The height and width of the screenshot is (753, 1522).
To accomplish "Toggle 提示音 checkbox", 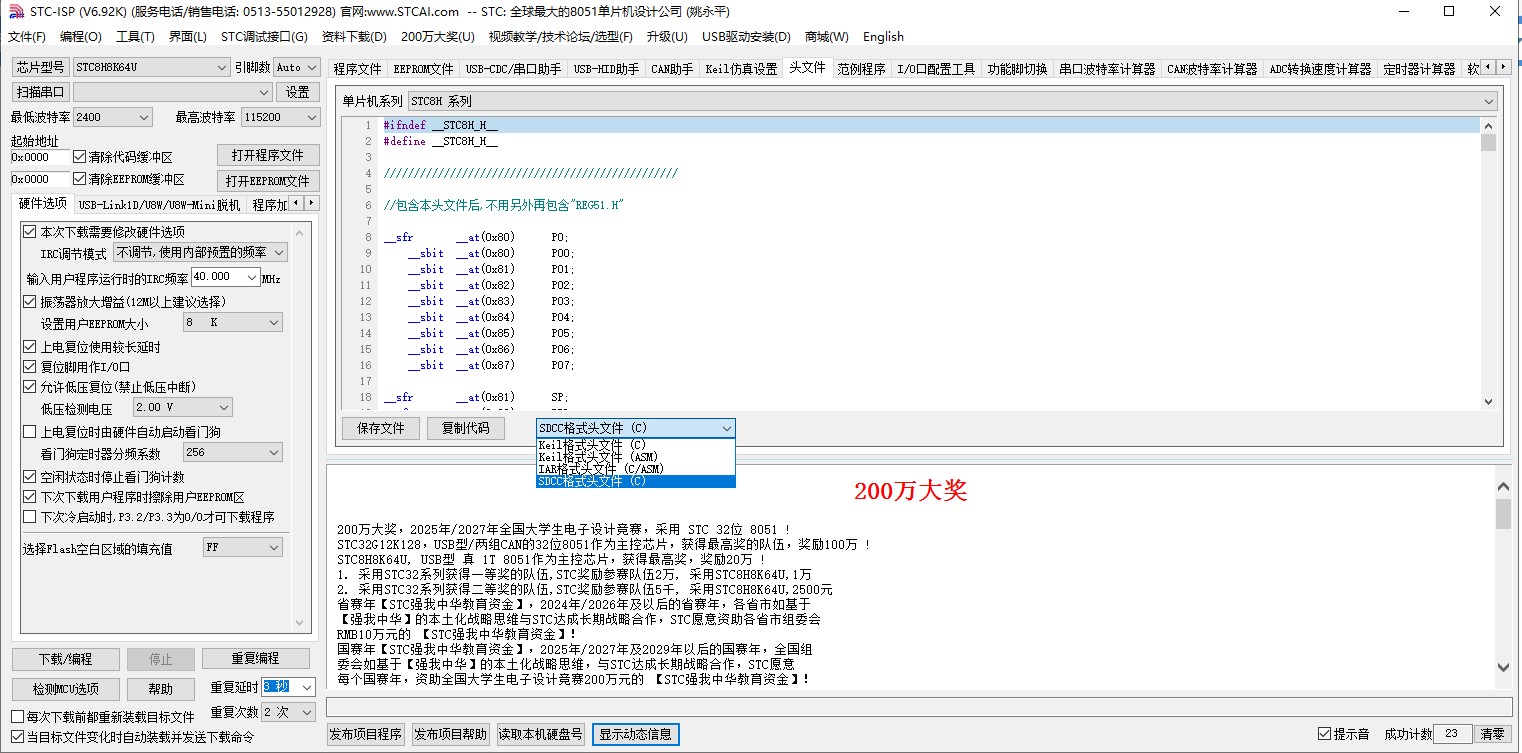I will [x=1324, y=734].
